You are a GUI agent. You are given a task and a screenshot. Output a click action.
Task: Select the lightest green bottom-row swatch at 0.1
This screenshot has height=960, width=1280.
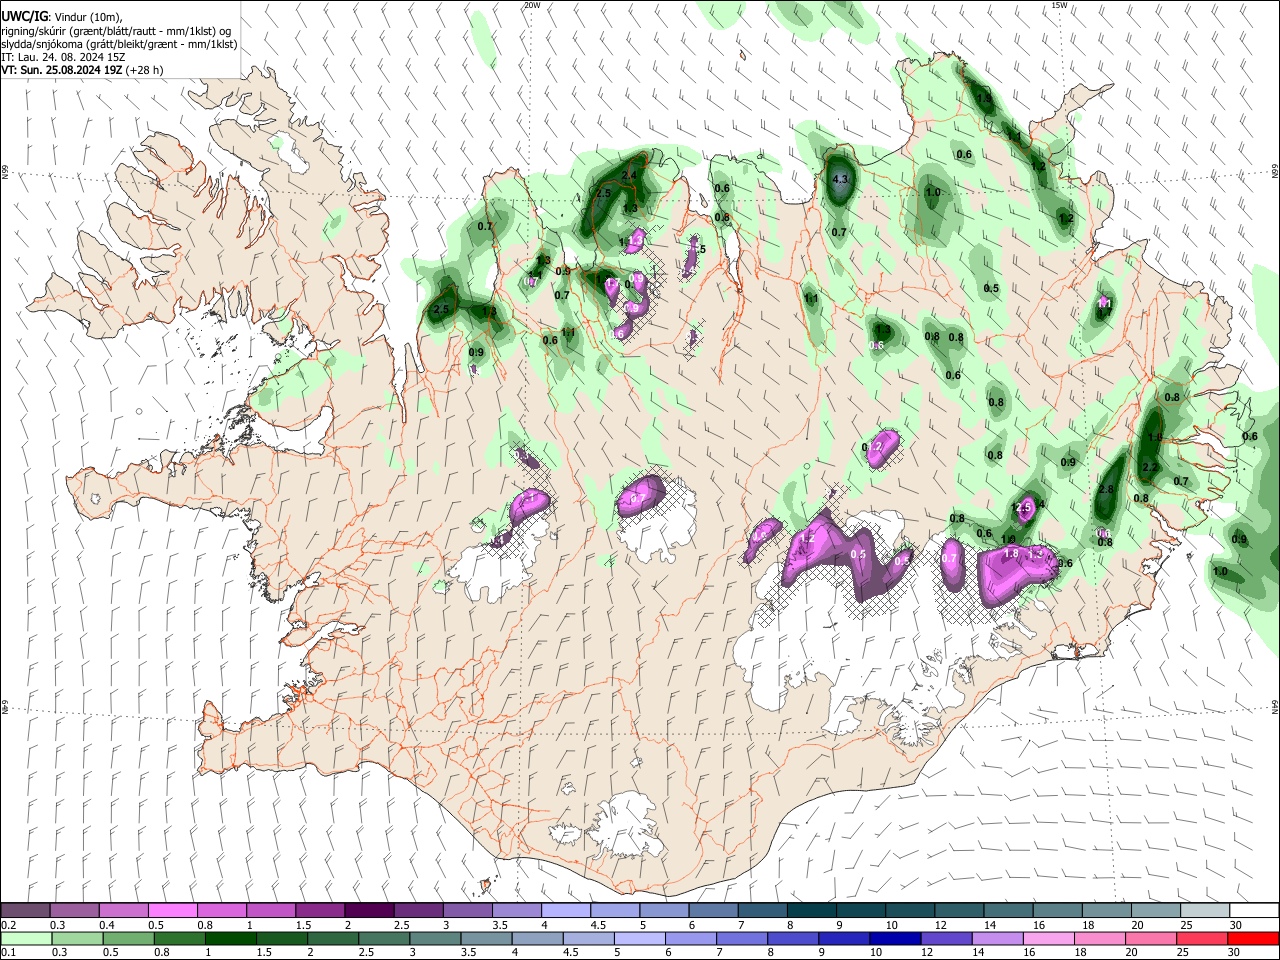(26, 939)
